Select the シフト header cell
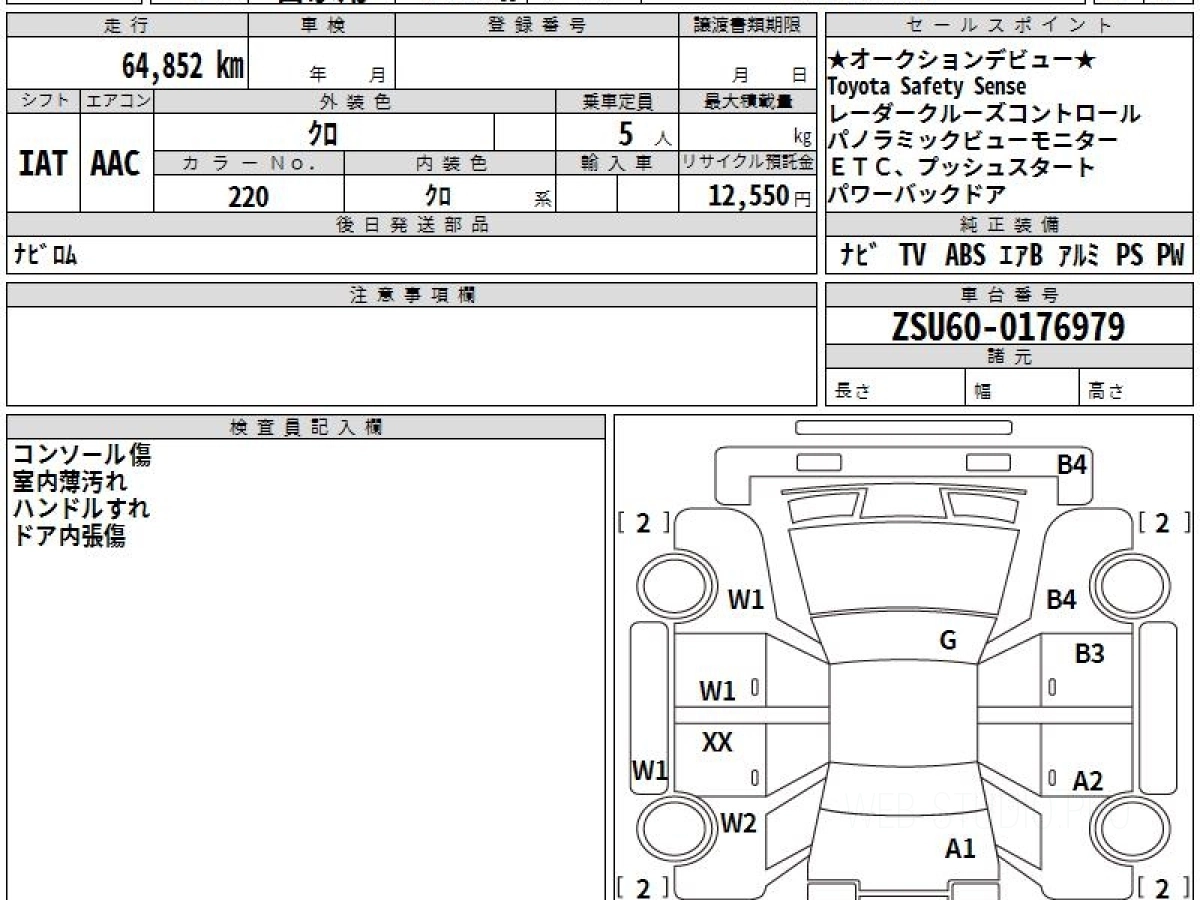 click(43, 101)
